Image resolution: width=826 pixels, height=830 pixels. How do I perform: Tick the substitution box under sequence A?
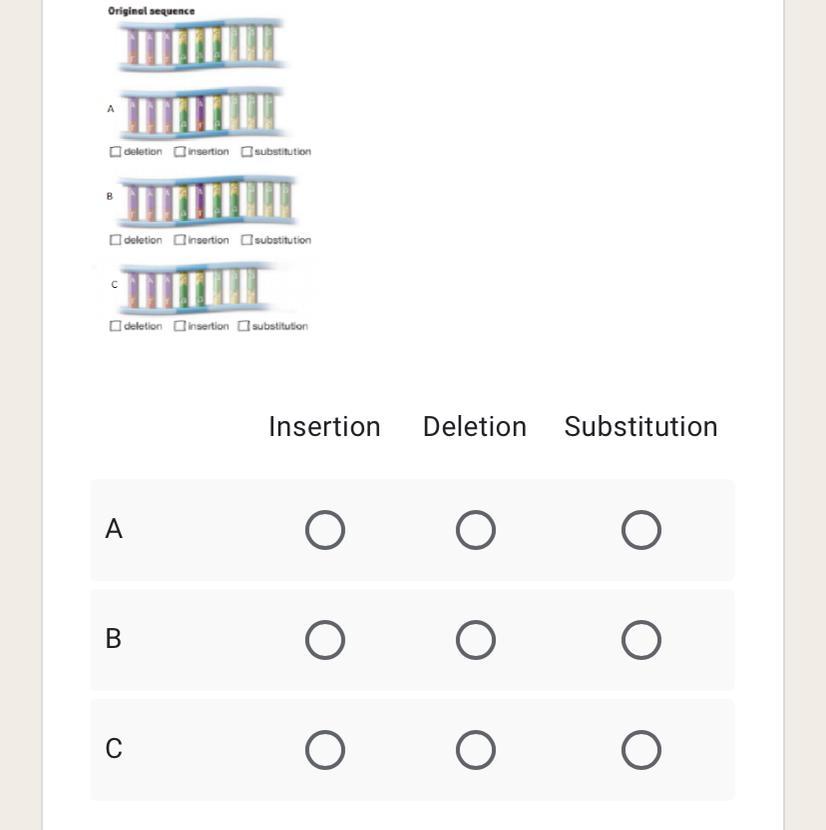[246, 152]
